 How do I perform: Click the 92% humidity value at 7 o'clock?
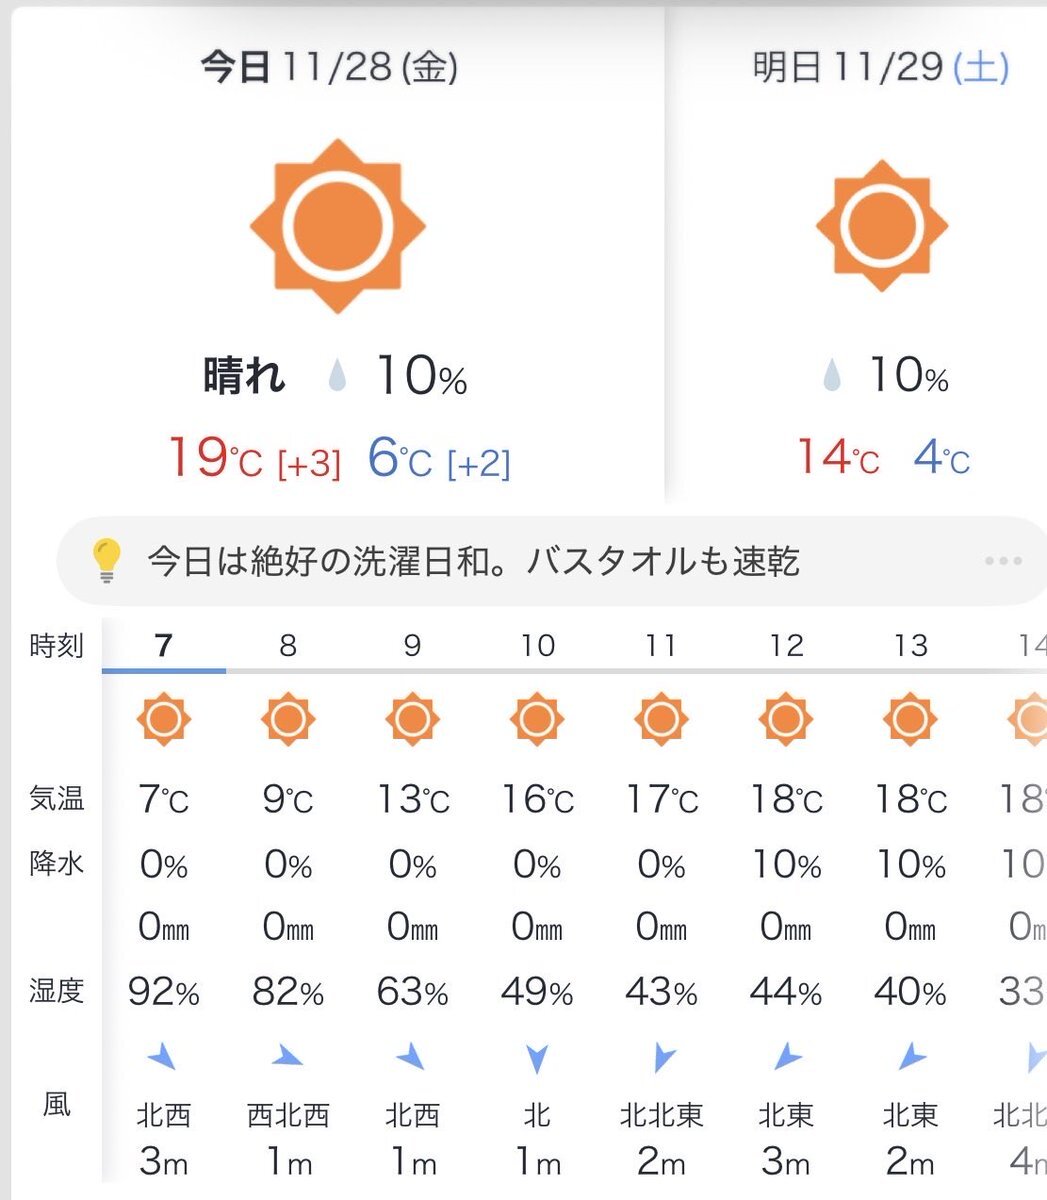pos(164,992)
